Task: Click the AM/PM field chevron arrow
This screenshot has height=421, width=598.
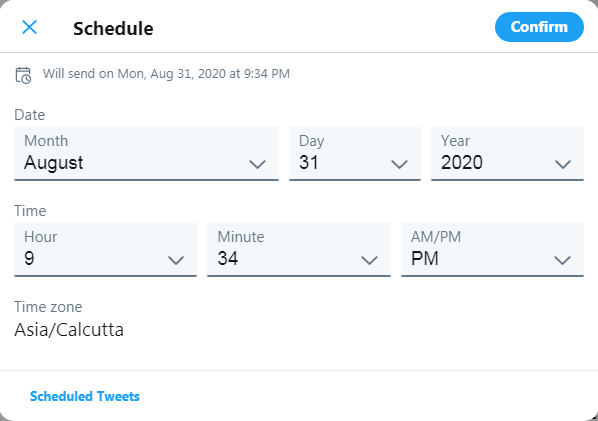Action: 563,260
